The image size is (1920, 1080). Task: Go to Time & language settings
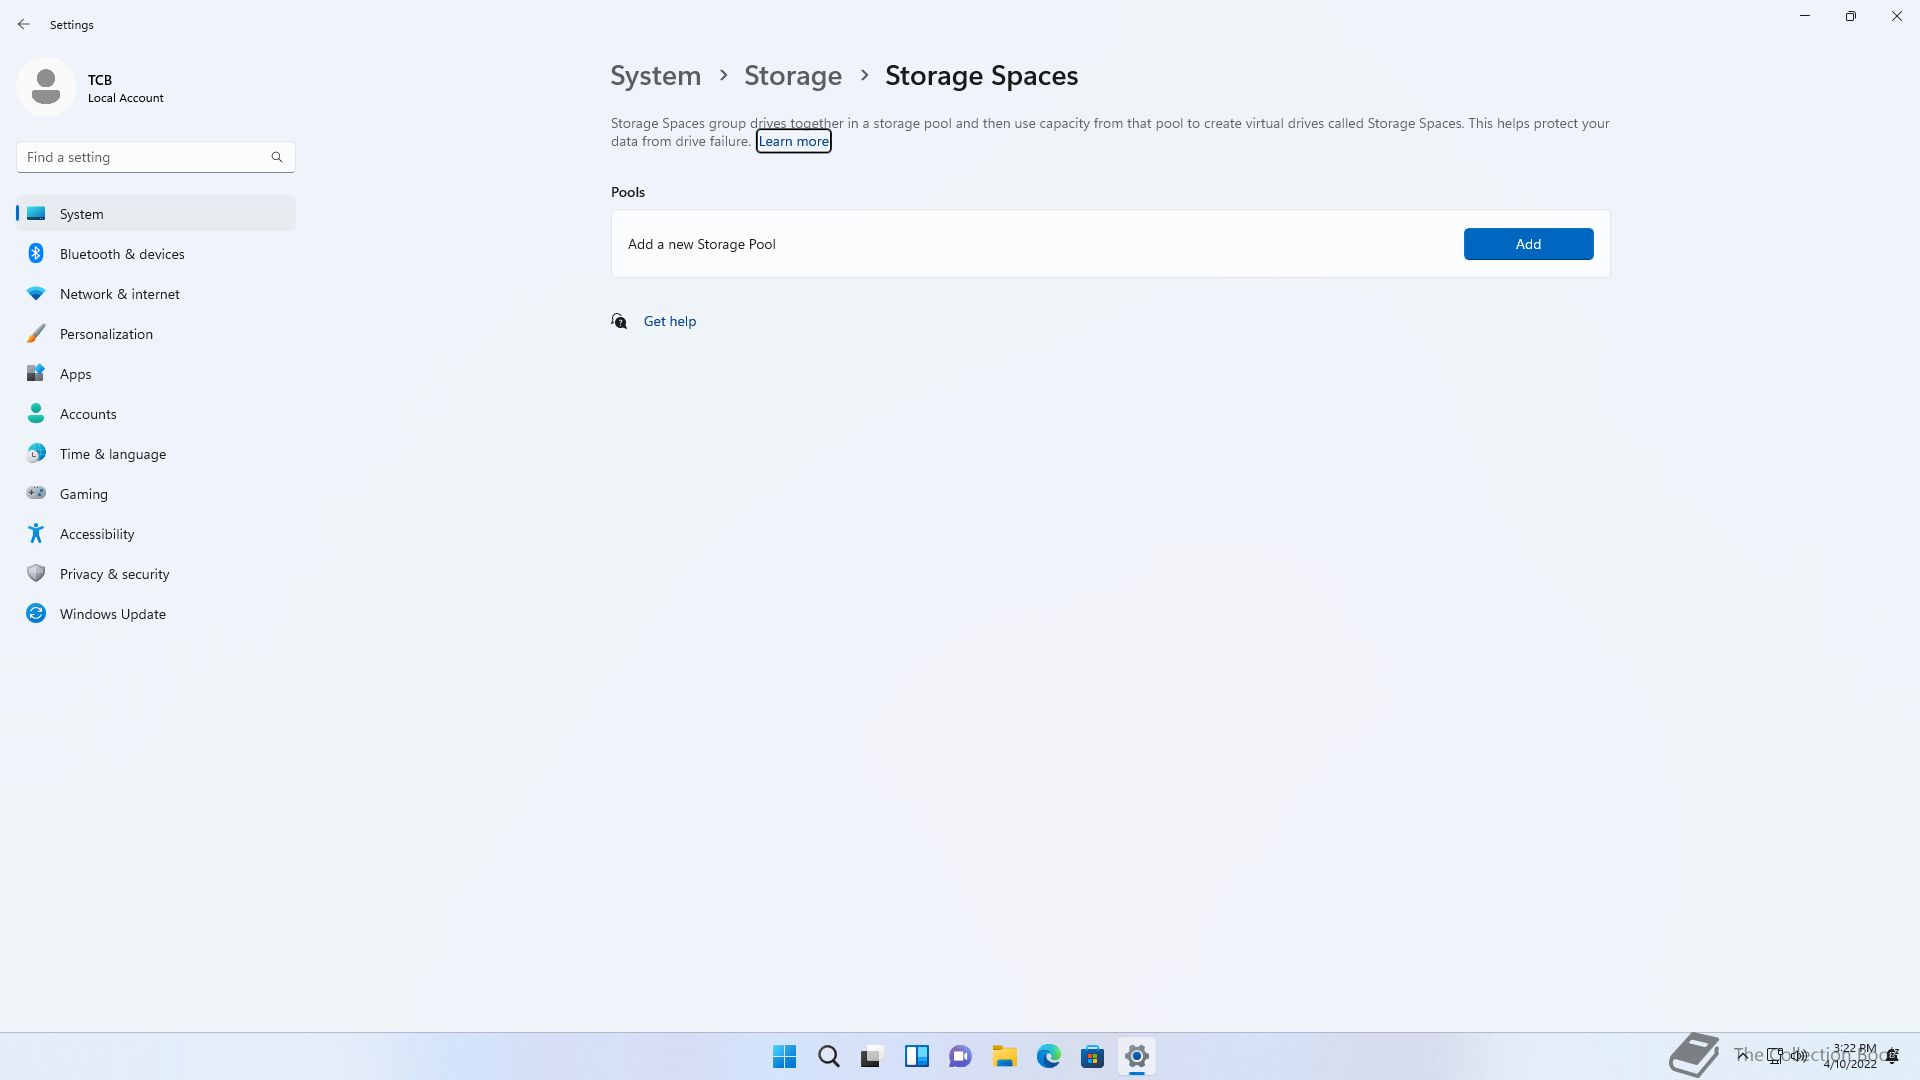click(x=156, y=454)
